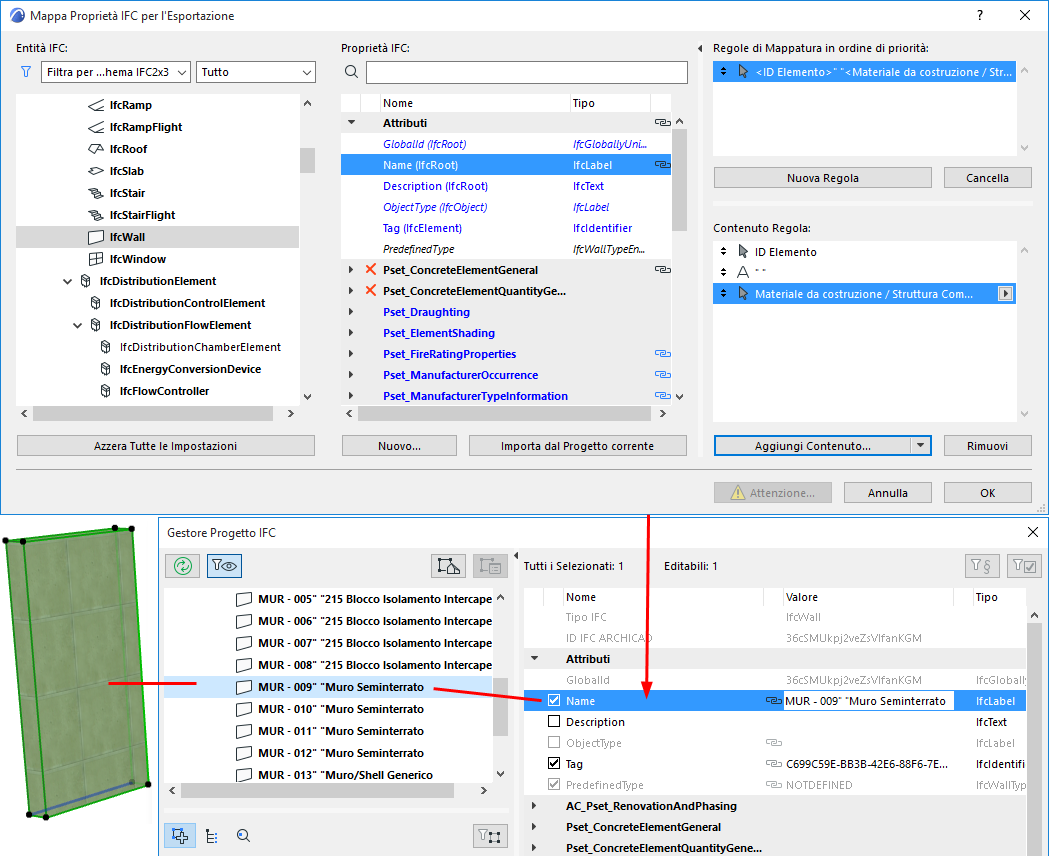Expand Pset_ElementShading property set
Viewport: 1049px width, 856px height.
[351, 332]
